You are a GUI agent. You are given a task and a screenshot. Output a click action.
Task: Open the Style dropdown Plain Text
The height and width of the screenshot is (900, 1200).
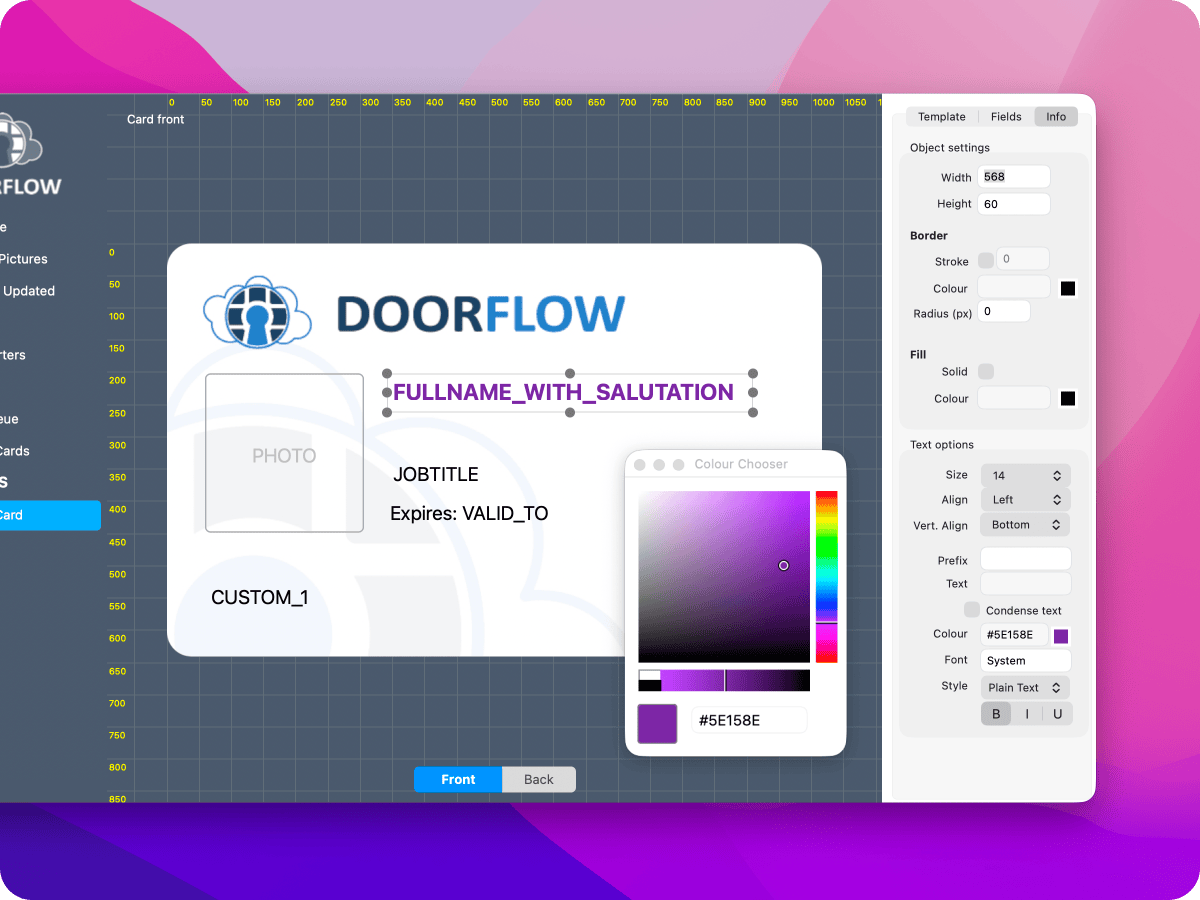point(1026,688)
